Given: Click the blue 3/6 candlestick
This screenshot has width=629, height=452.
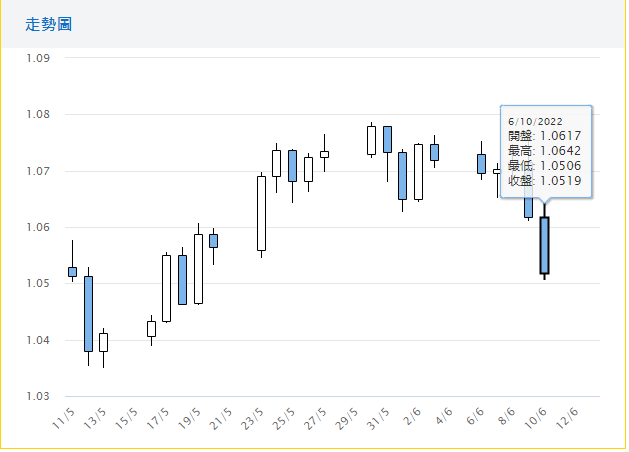Looking at the screenshot, I should click(434, 152).
